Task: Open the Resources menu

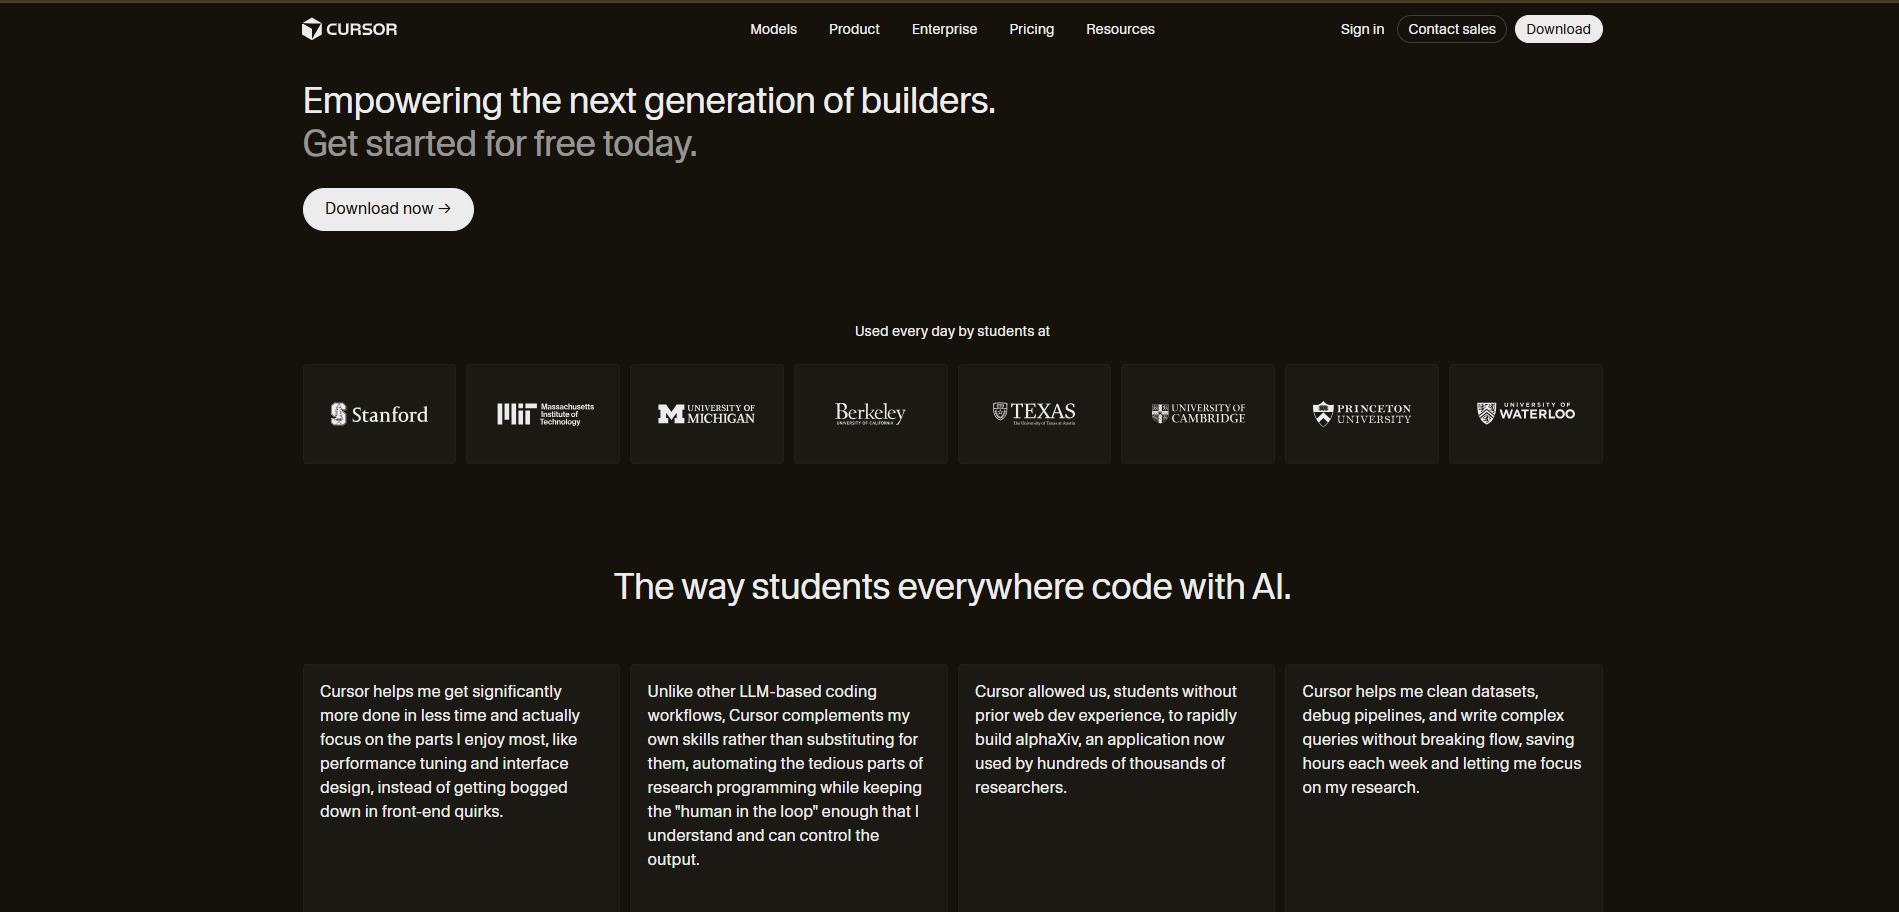Action: tap(1120, 29)
